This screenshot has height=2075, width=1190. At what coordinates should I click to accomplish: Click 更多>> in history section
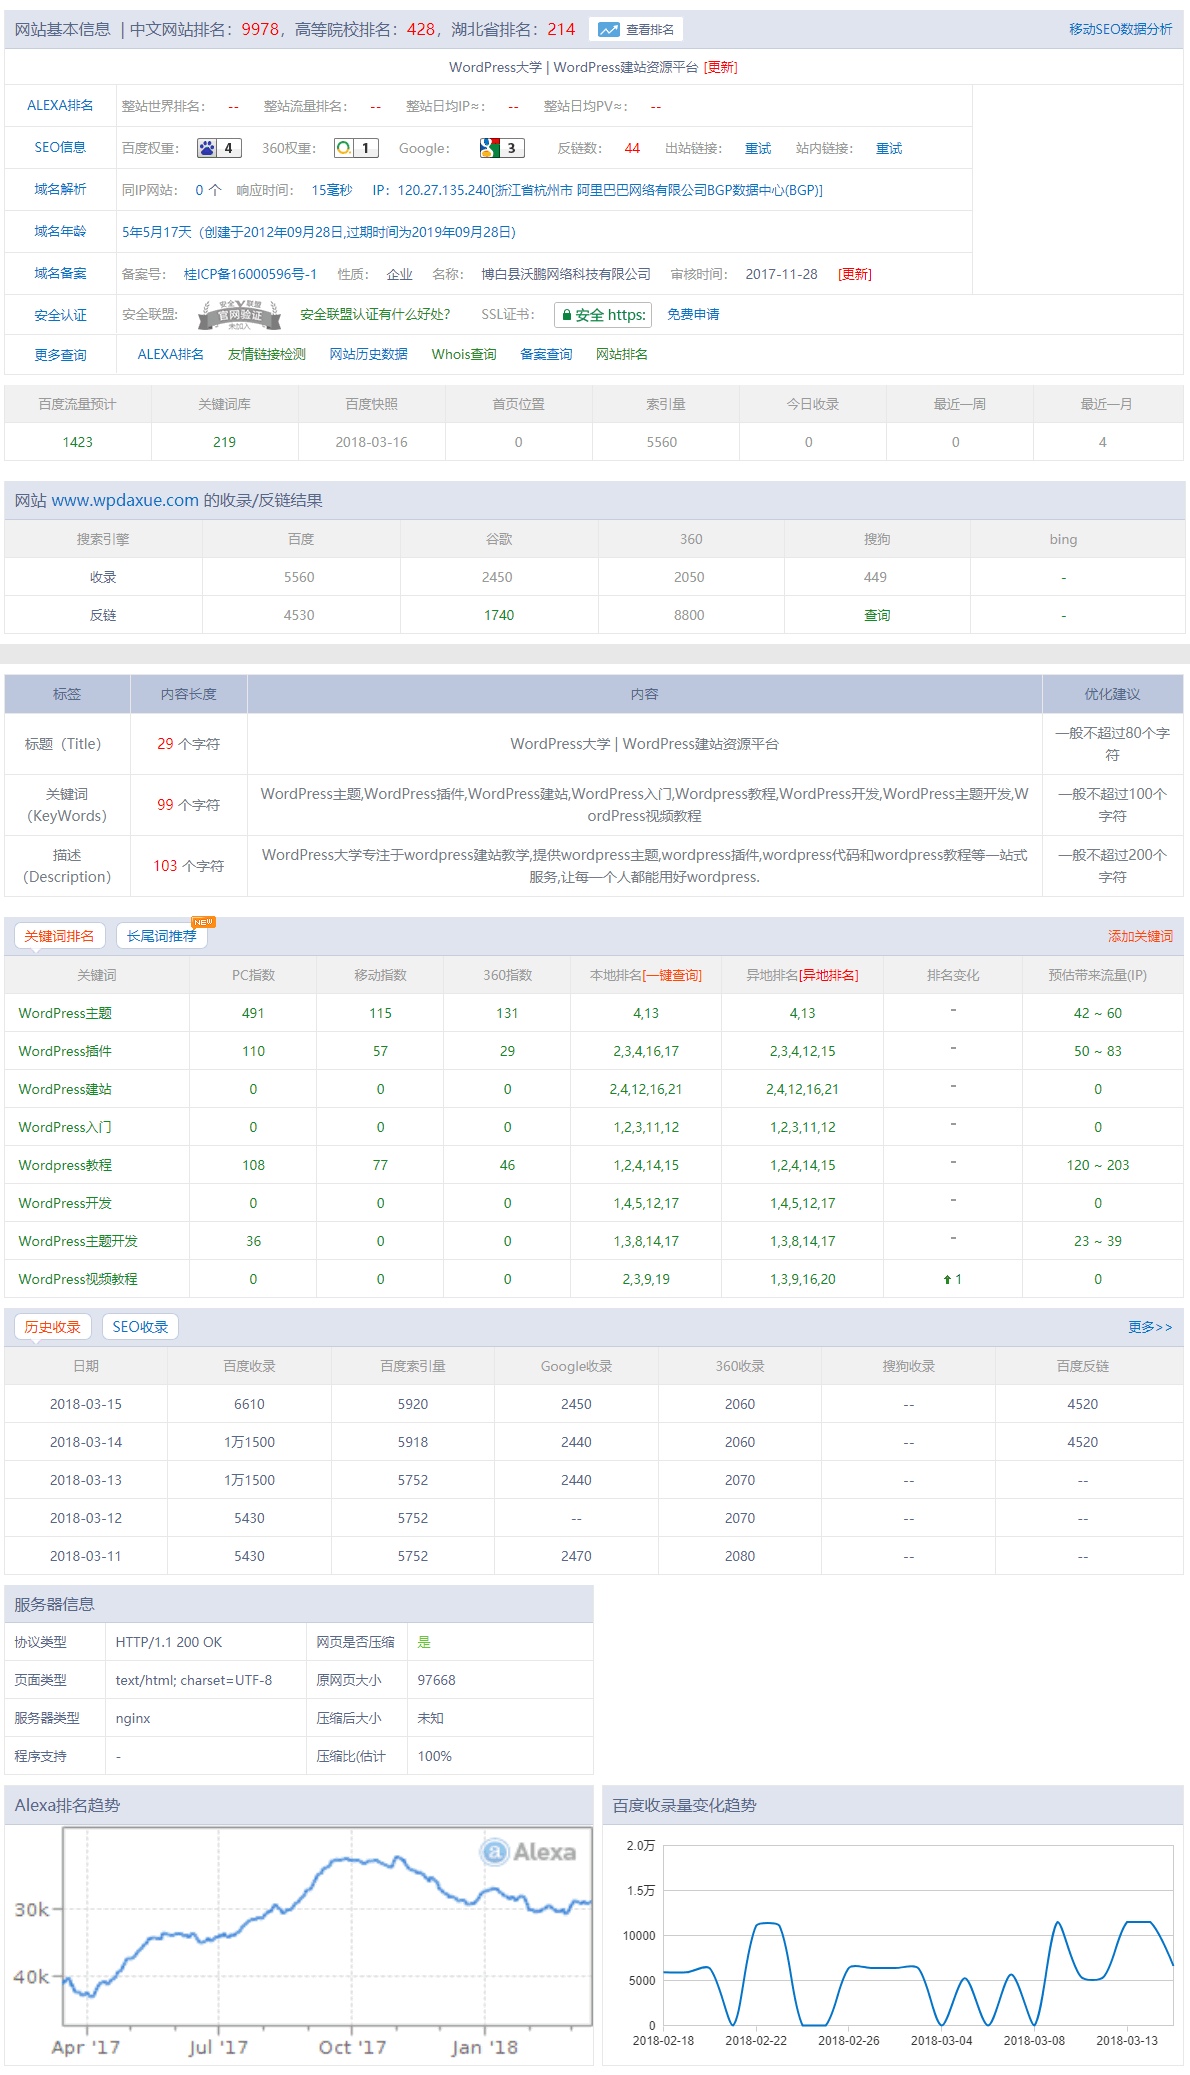tap(1150, 1327)
